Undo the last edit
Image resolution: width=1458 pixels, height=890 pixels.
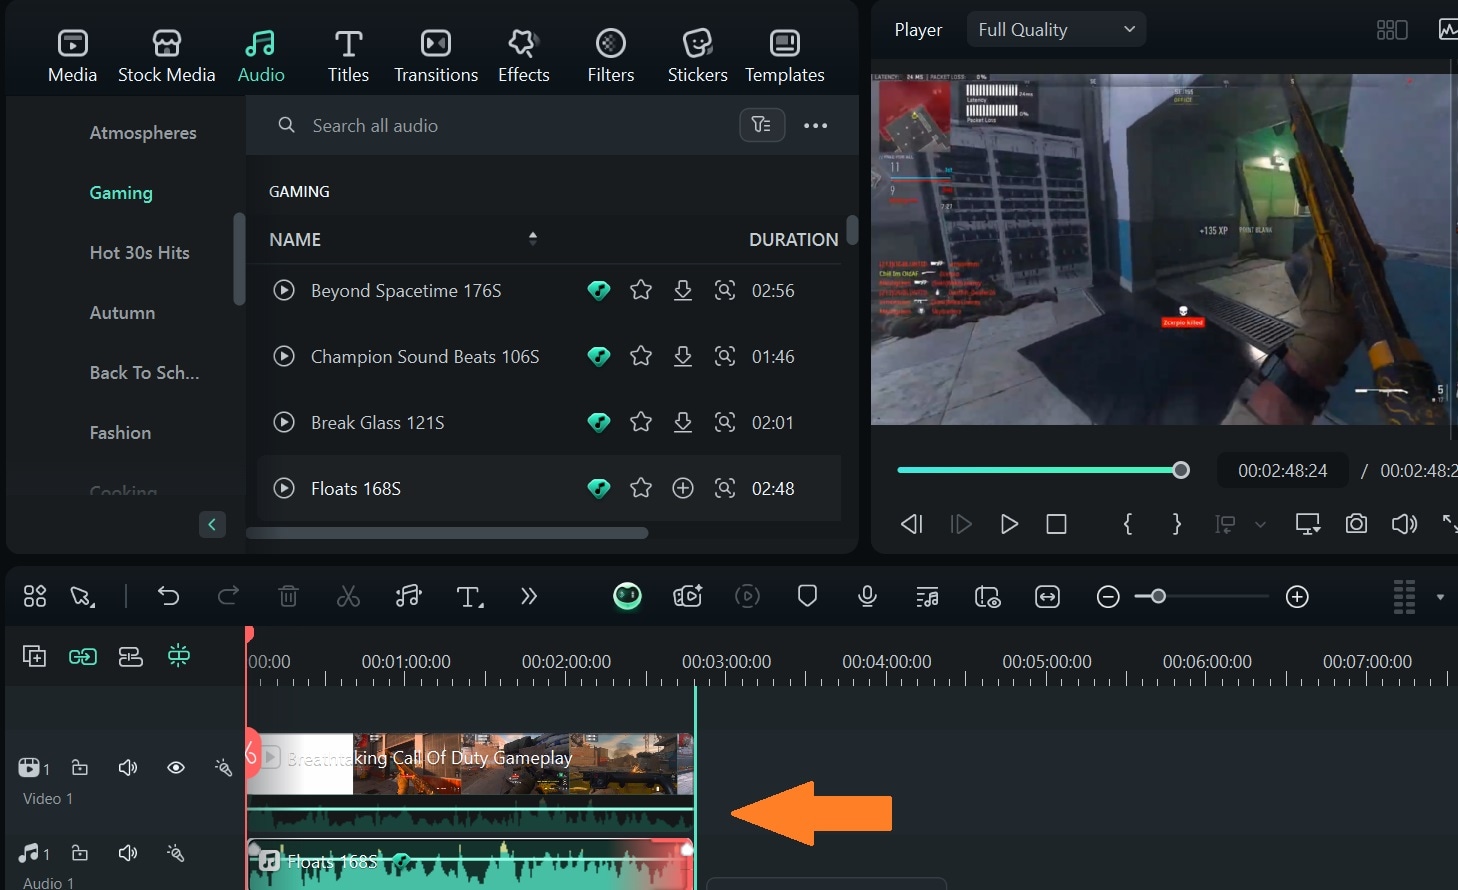(x=168, y=597)
